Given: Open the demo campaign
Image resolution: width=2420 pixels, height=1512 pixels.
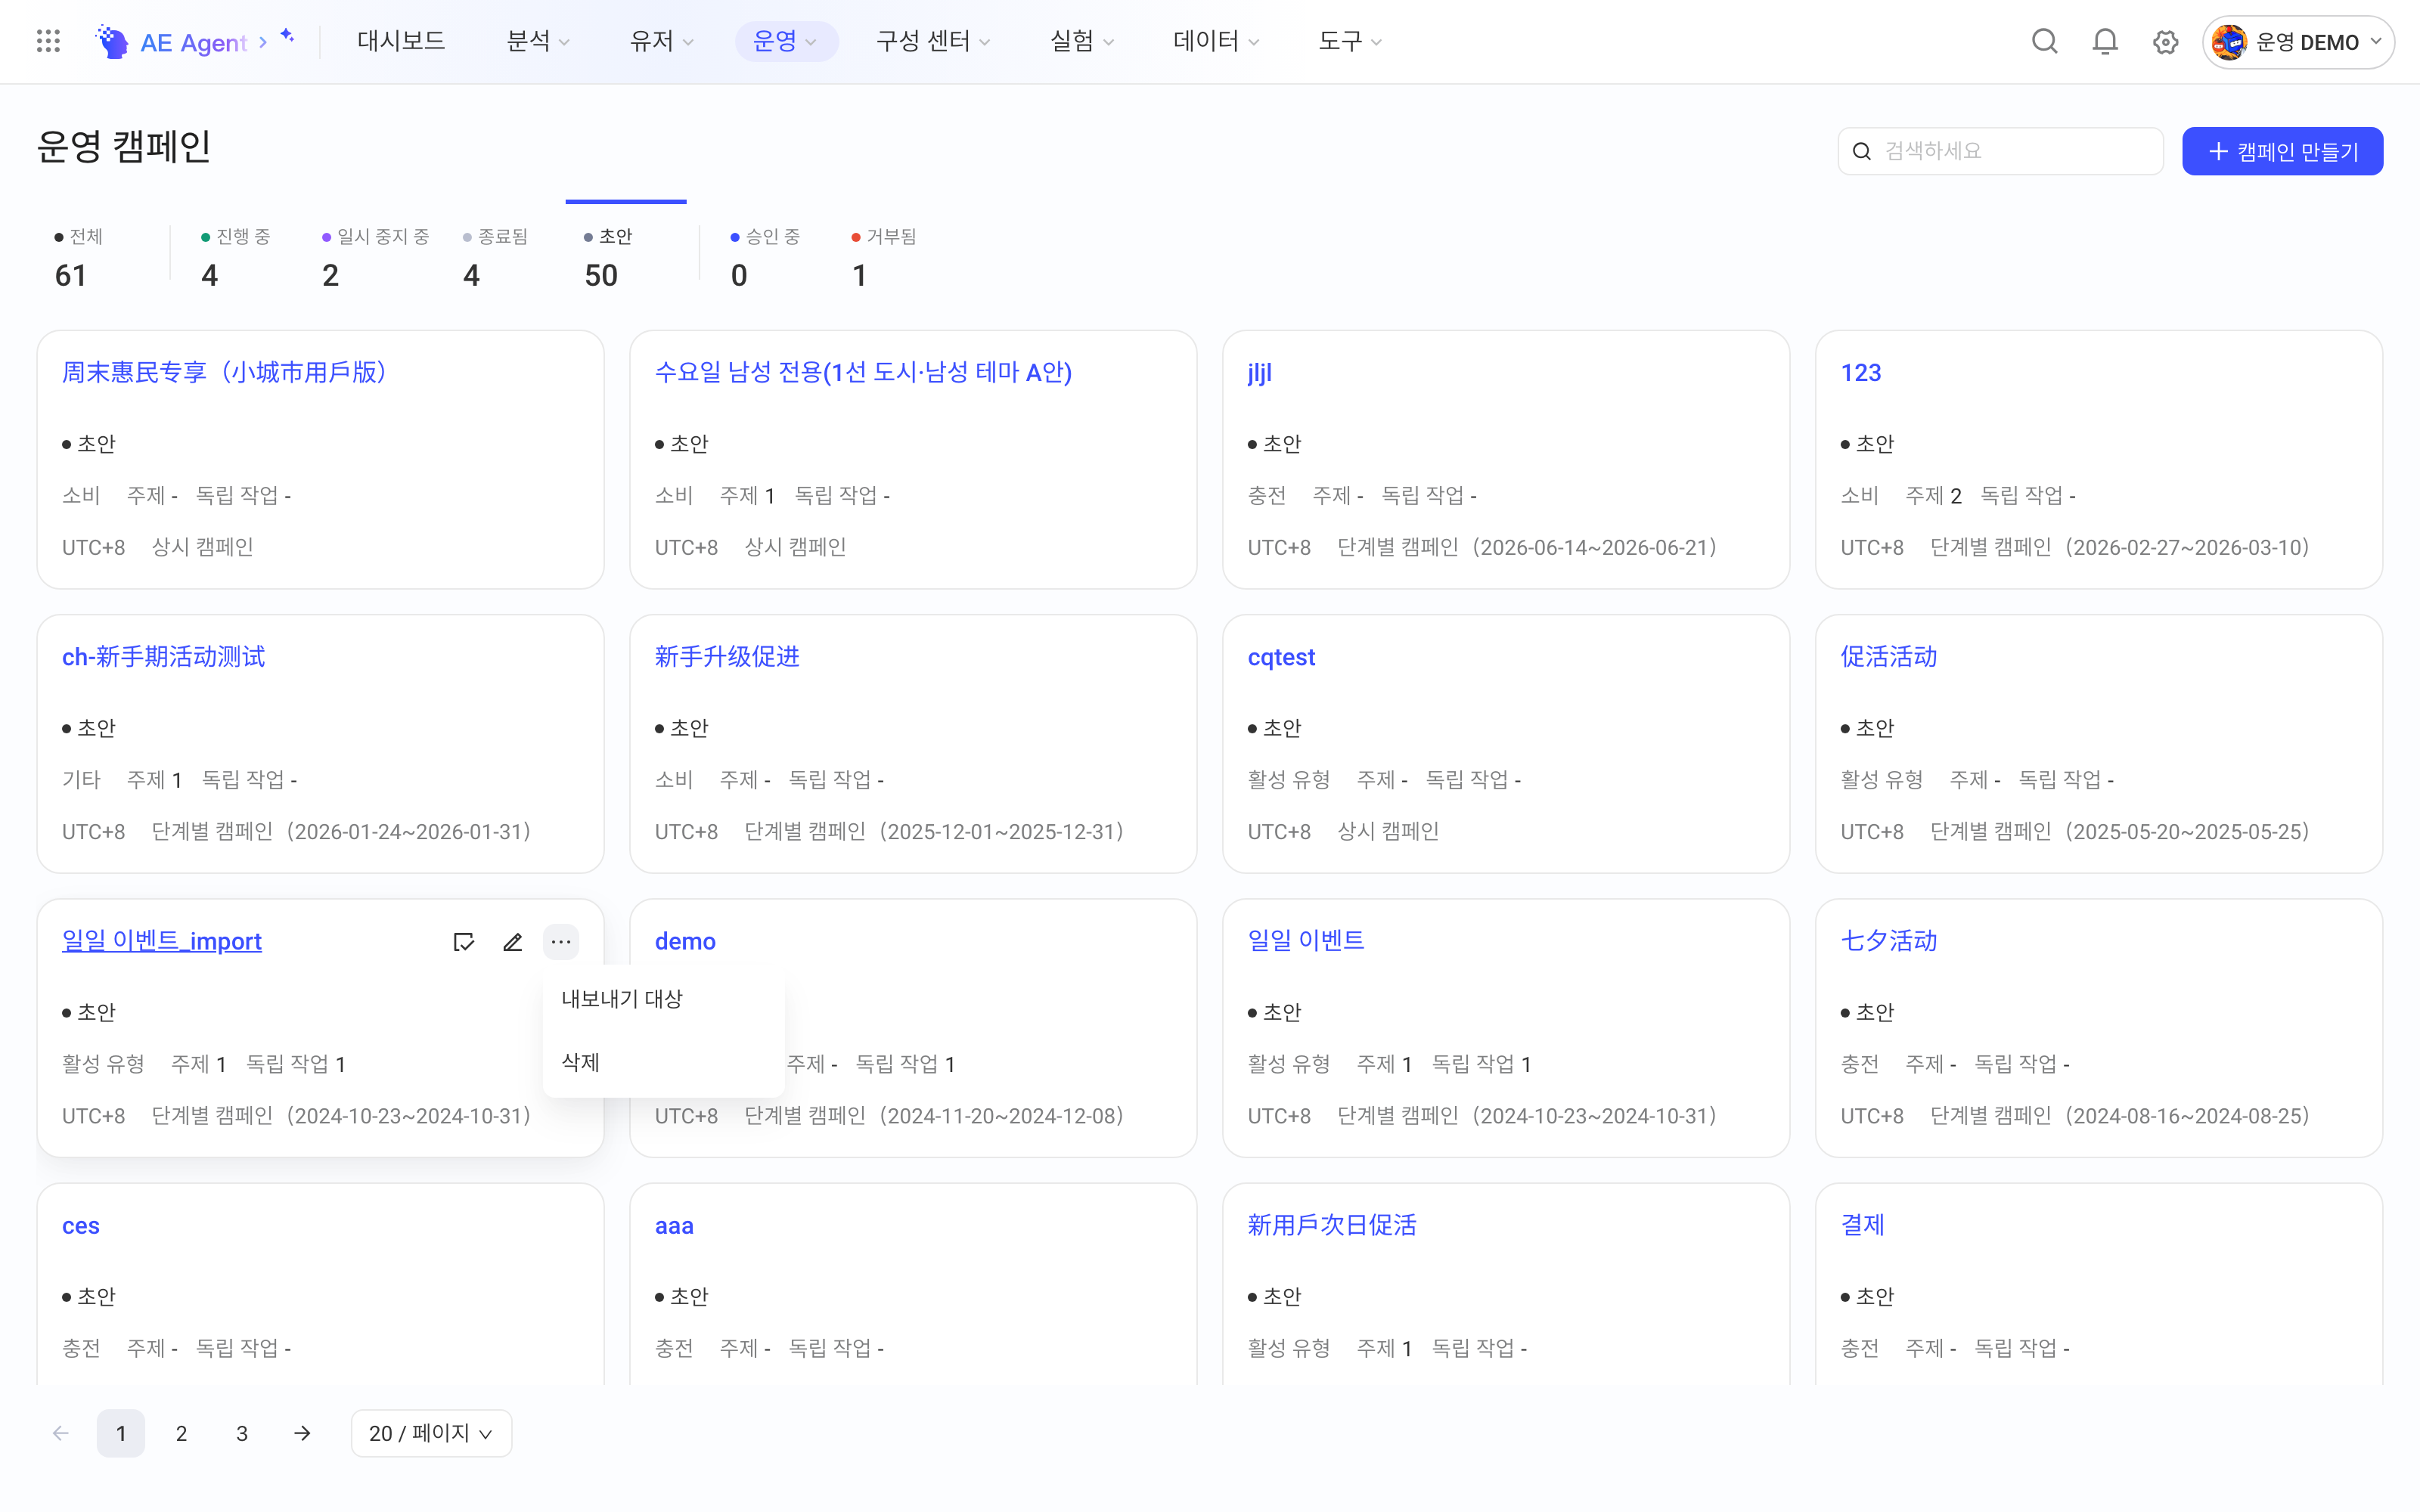Looking at the screenshot, I should 685,941.
